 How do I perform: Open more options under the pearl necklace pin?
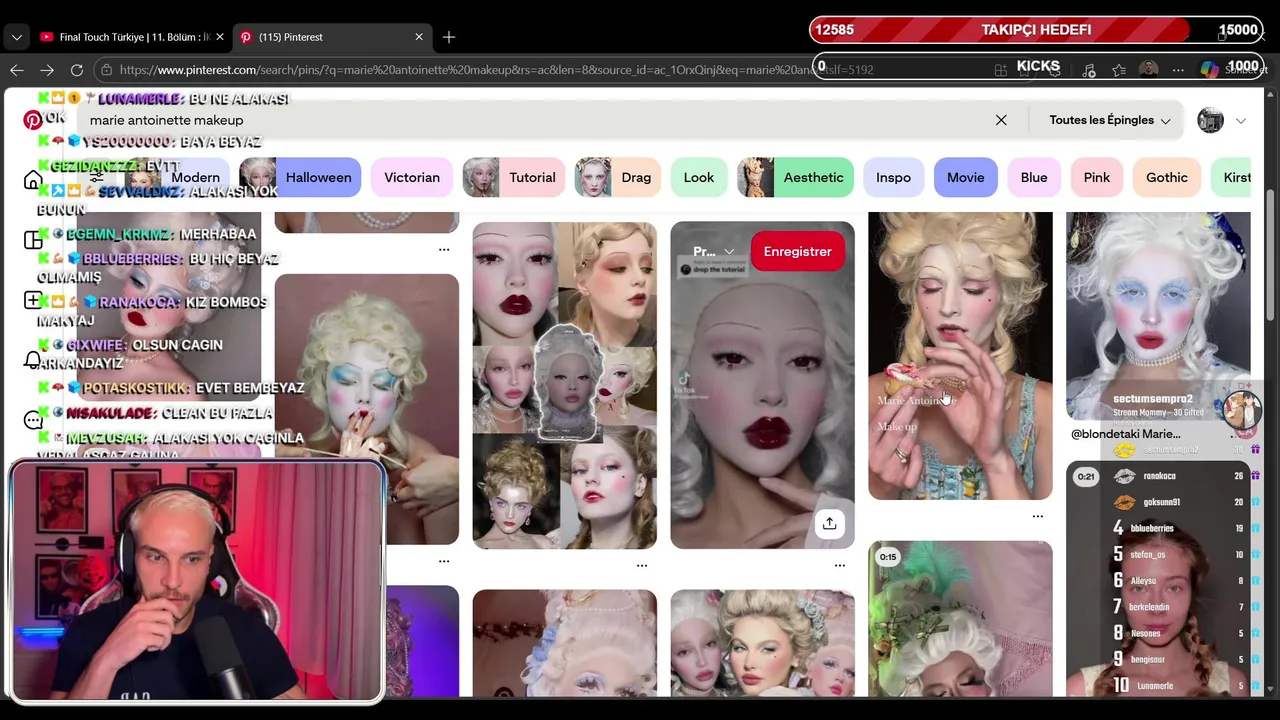pos(444,249)
